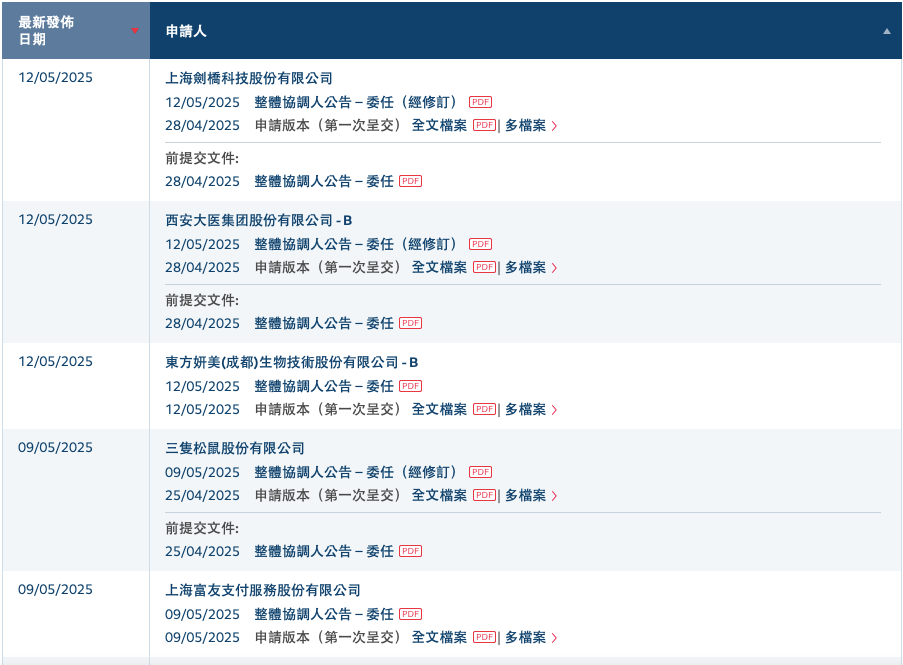Open 全文檔案 link for 東方妍美

[439, 409]
